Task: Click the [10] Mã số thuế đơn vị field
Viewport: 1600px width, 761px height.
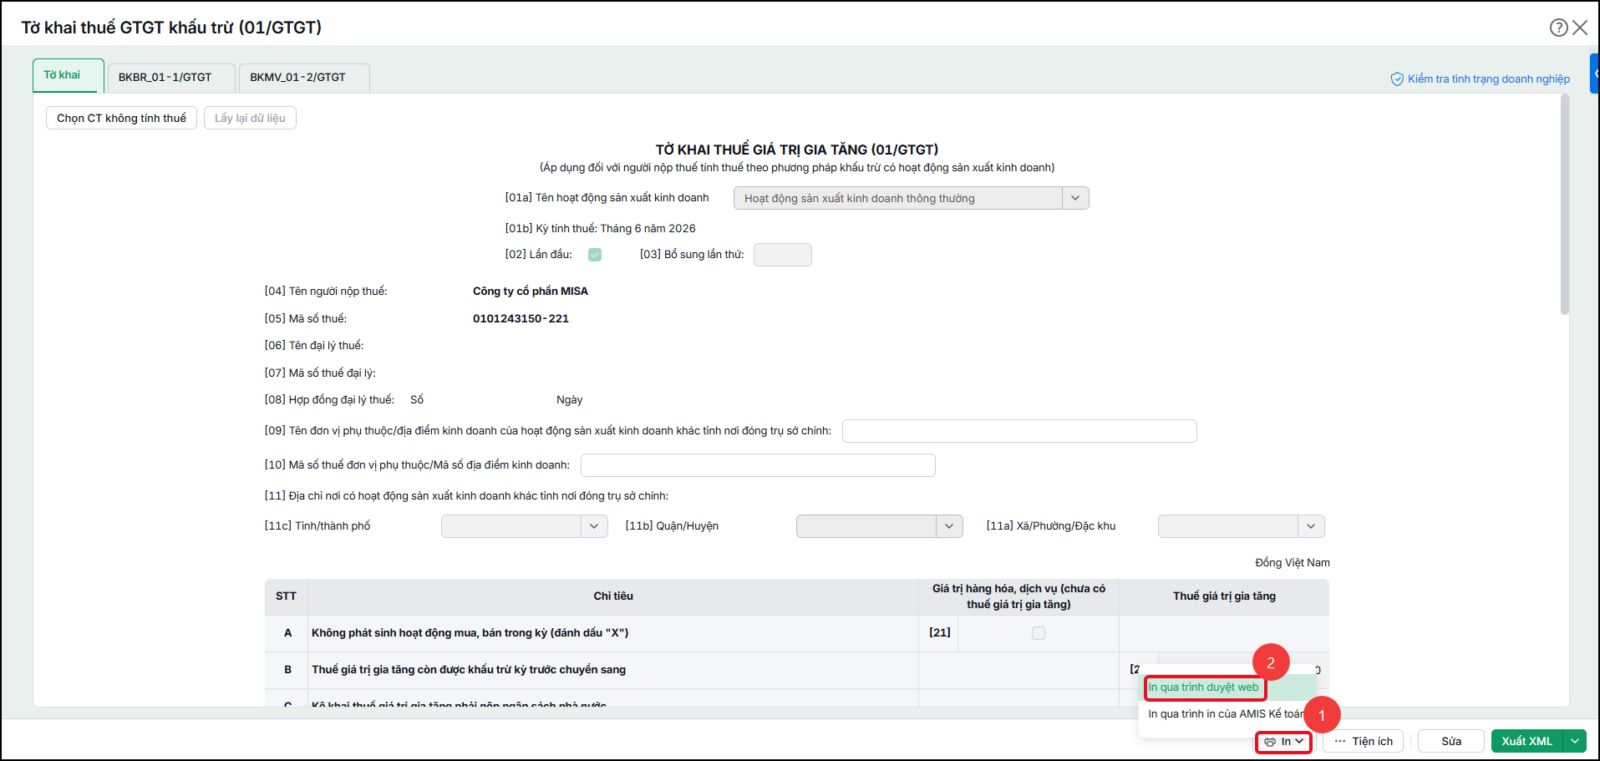Action: pos(758,465)
